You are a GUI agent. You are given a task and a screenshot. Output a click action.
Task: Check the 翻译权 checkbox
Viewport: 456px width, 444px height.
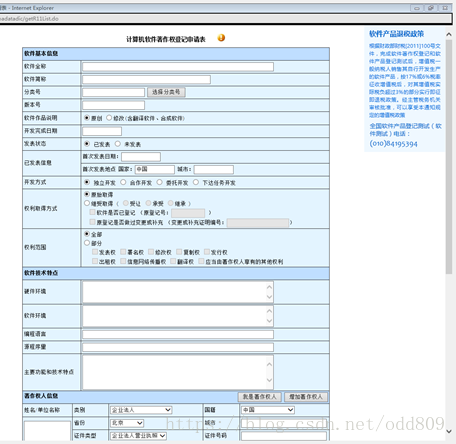[x=173, y=261]
